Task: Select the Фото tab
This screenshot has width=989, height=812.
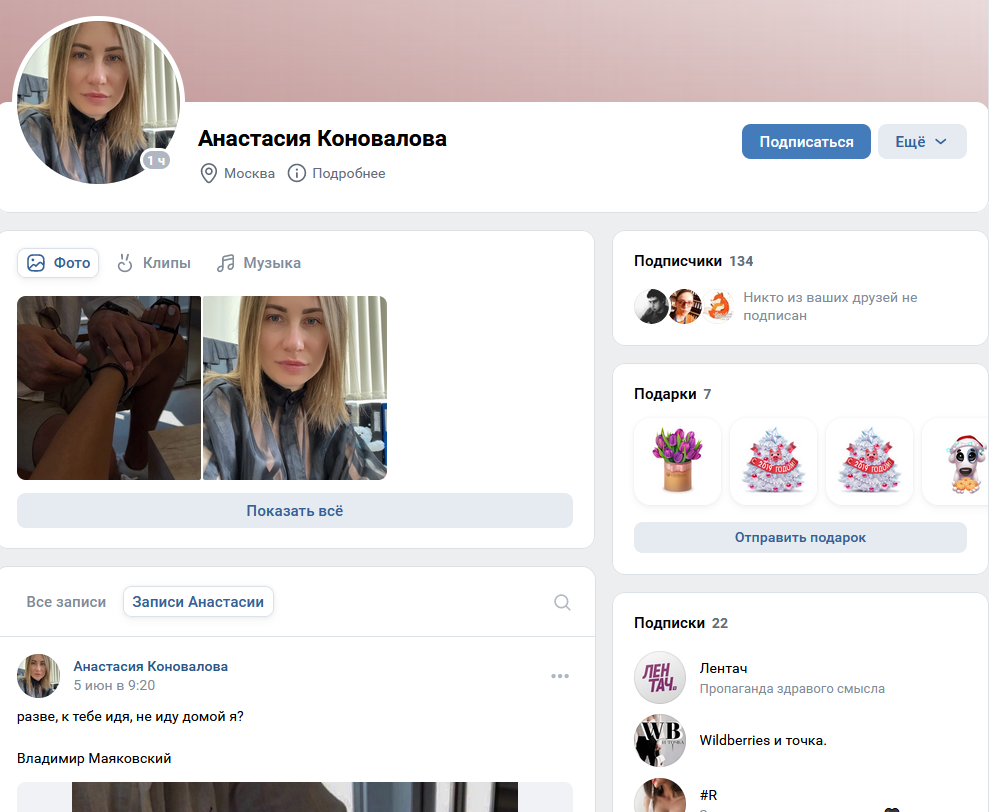Action: [58, 263]
